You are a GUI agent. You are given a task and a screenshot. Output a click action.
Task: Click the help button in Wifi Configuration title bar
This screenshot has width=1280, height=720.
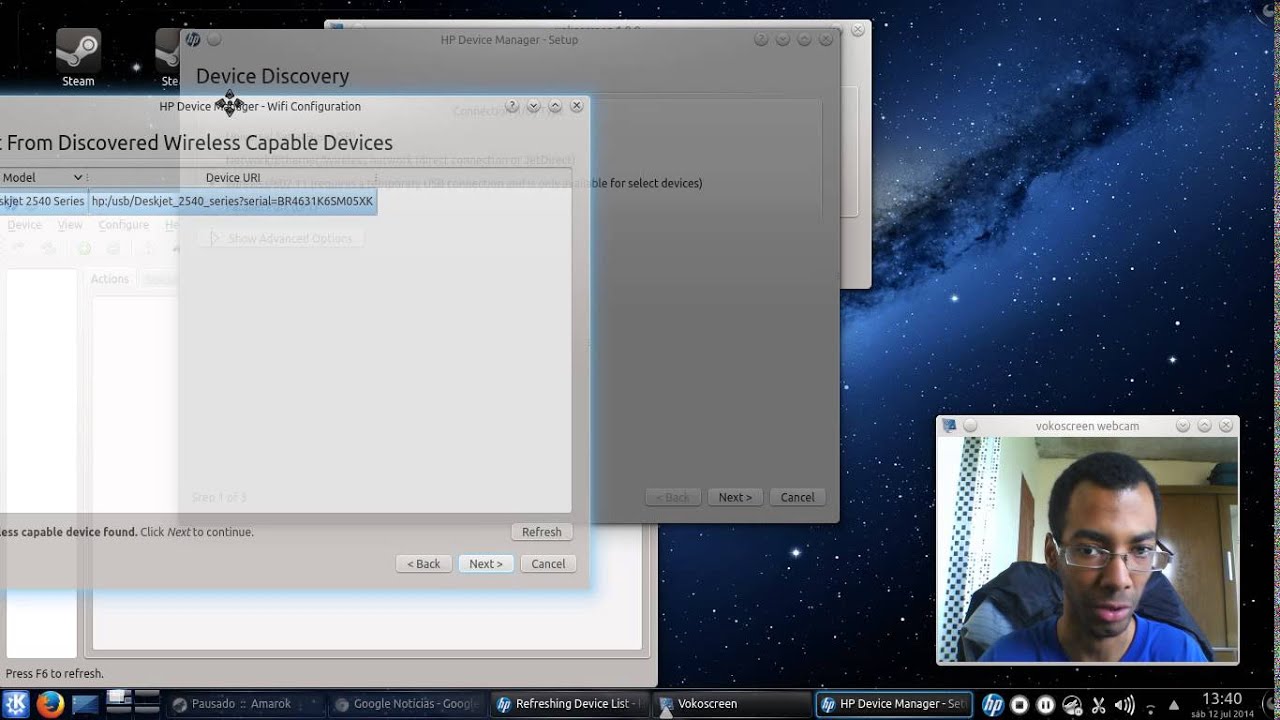click(512, 106)
